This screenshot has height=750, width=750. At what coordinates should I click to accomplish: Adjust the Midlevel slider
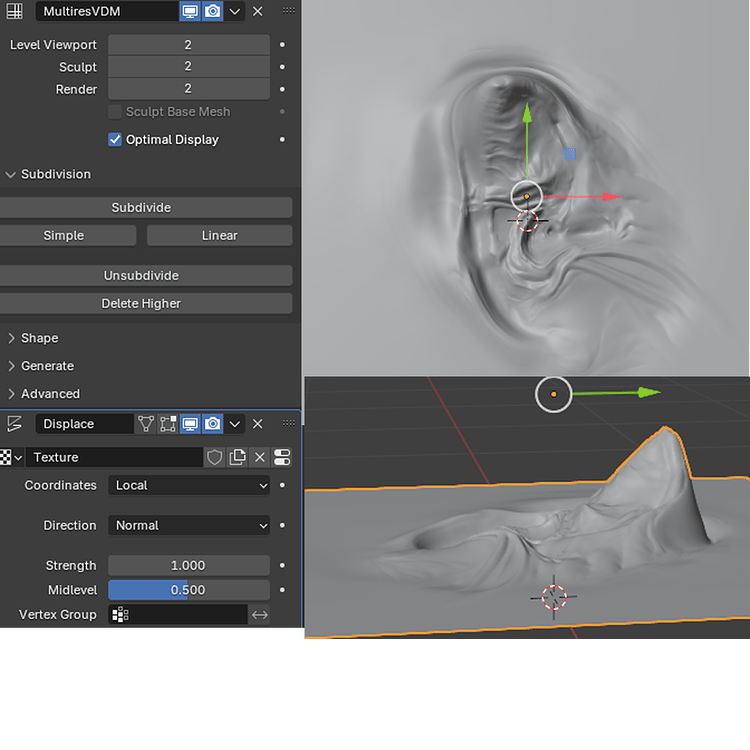188,590
